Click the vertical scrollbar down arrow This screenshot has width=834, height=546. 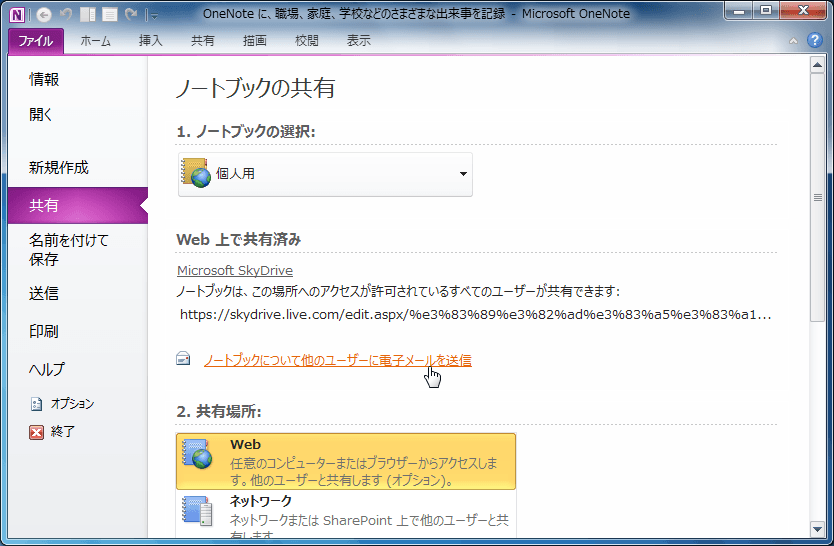(817, 529)
